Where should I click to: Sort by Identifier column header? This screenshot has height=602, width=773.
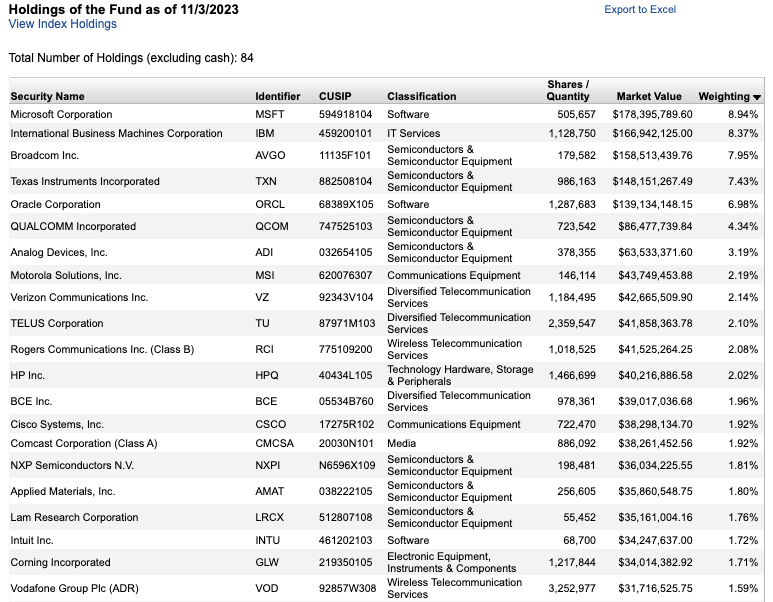point(278,96)
